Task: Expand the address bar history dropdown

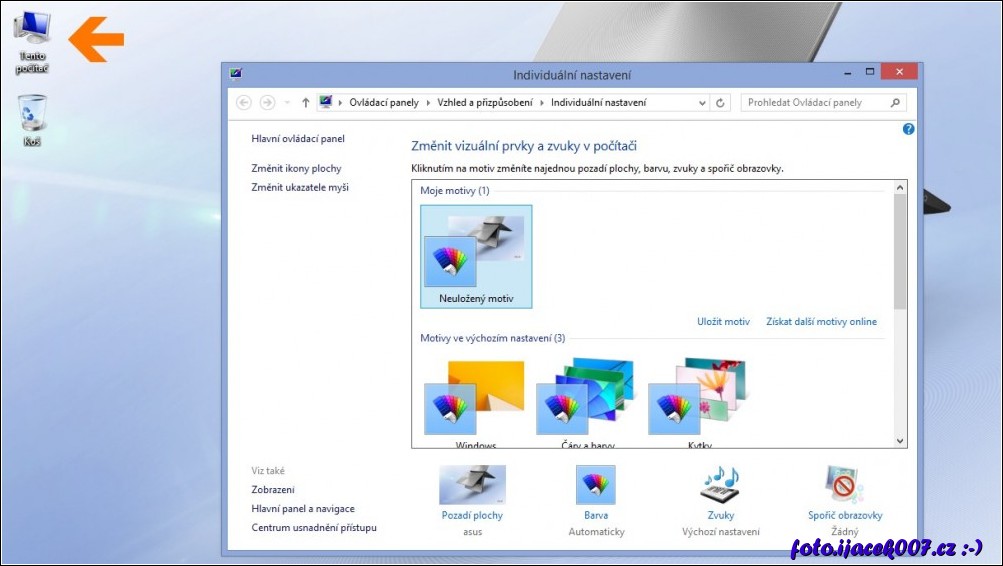Action: click(x=702, y=103)
